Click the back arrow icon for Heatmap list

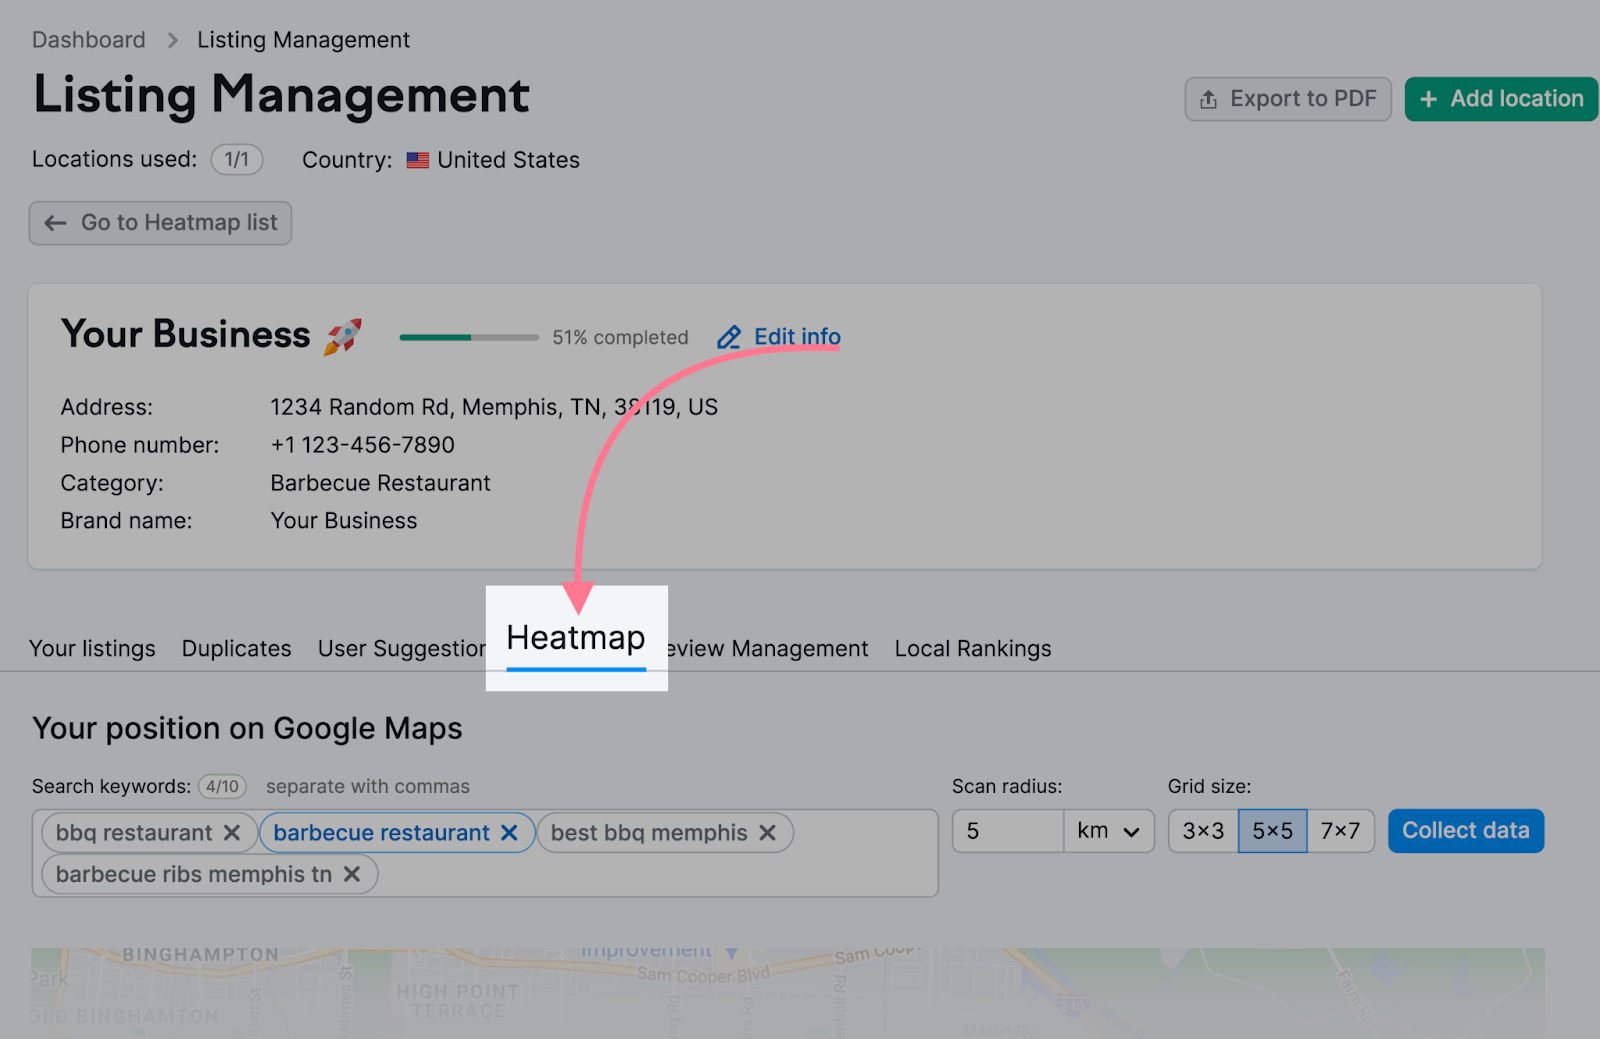[x=56, y=223]
